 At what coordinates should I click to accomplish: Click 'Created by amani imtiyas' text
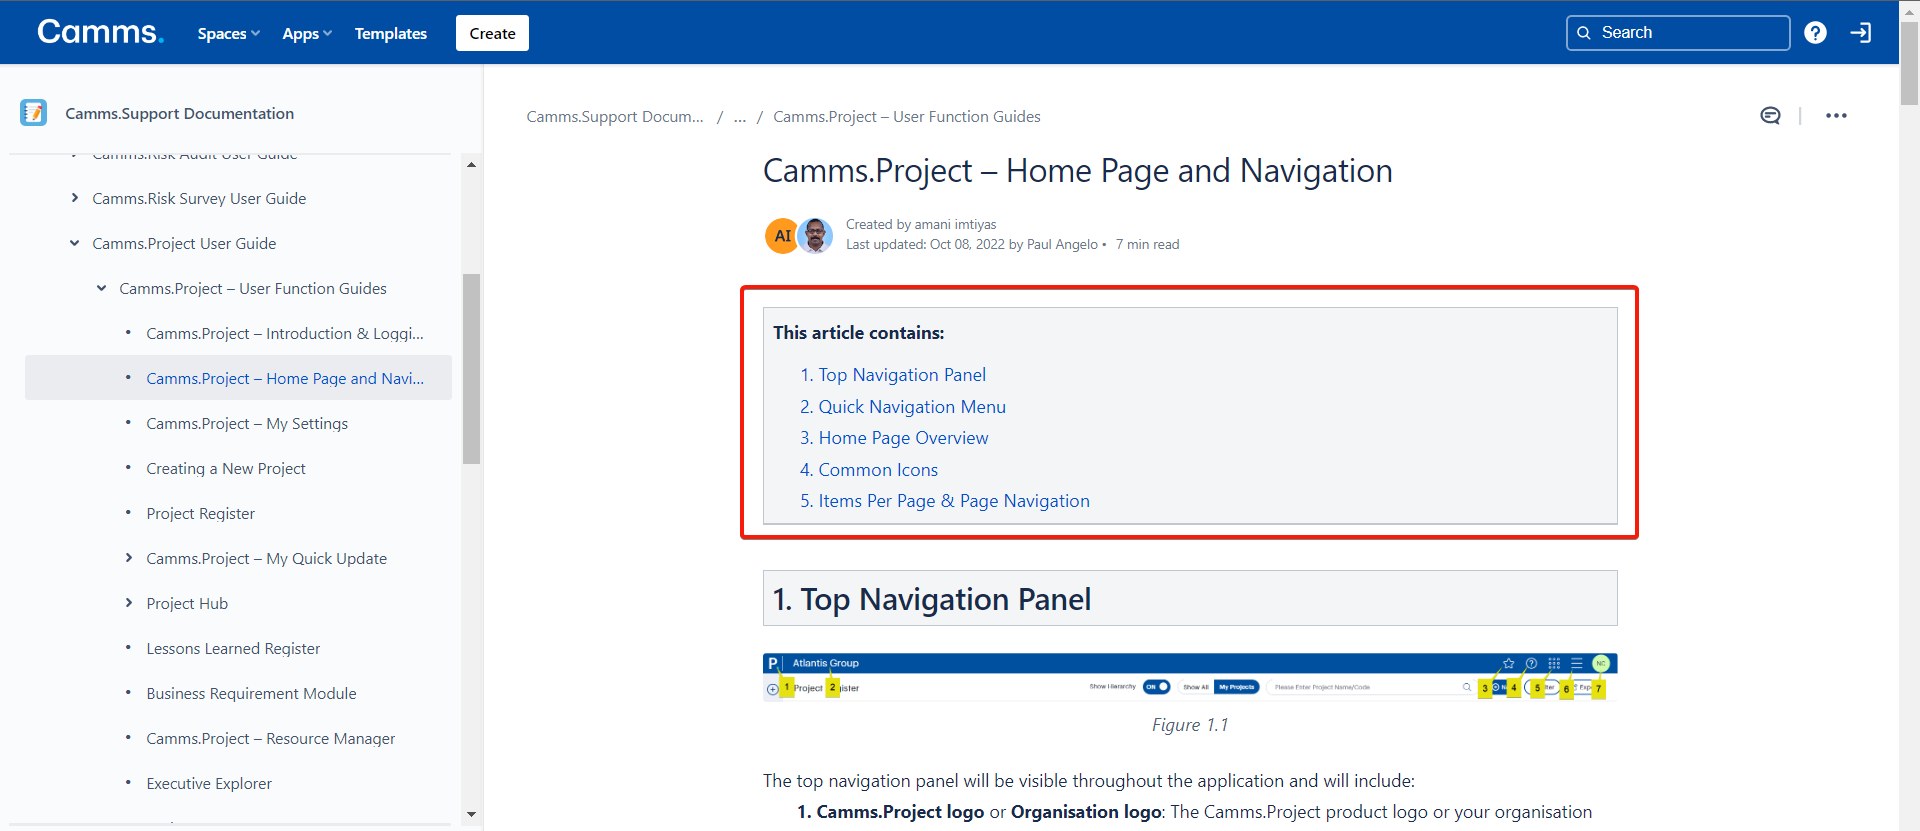click(921, 224)
